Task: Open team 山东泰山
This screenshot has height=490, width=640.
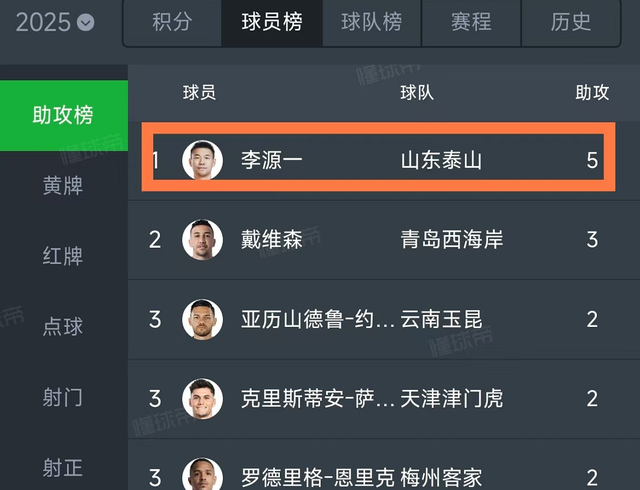Action: pyautogui.click(x=441, y=160)
